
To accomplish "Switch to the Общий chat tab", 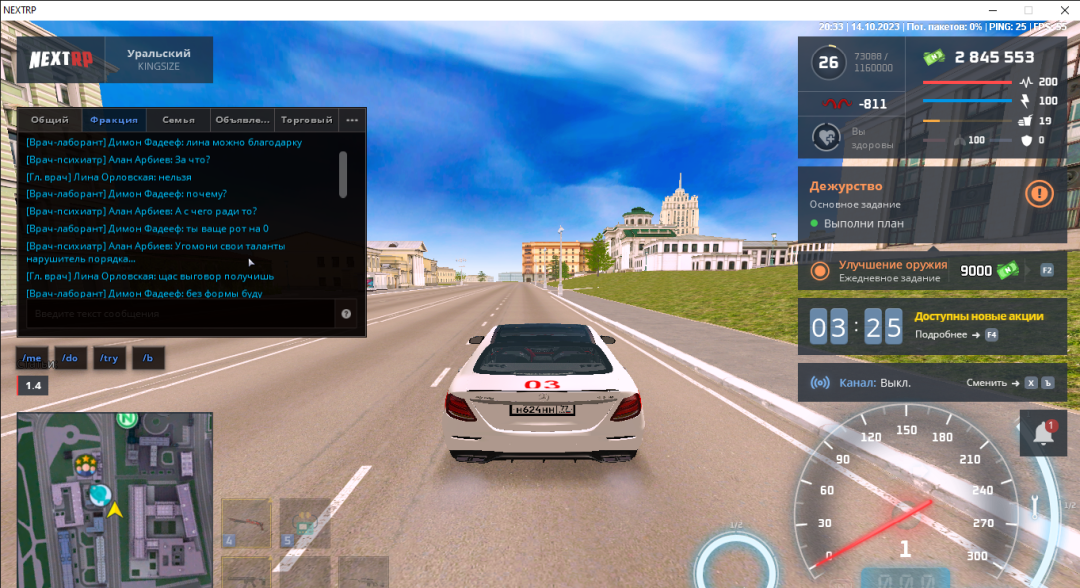I will click(50, 120).
